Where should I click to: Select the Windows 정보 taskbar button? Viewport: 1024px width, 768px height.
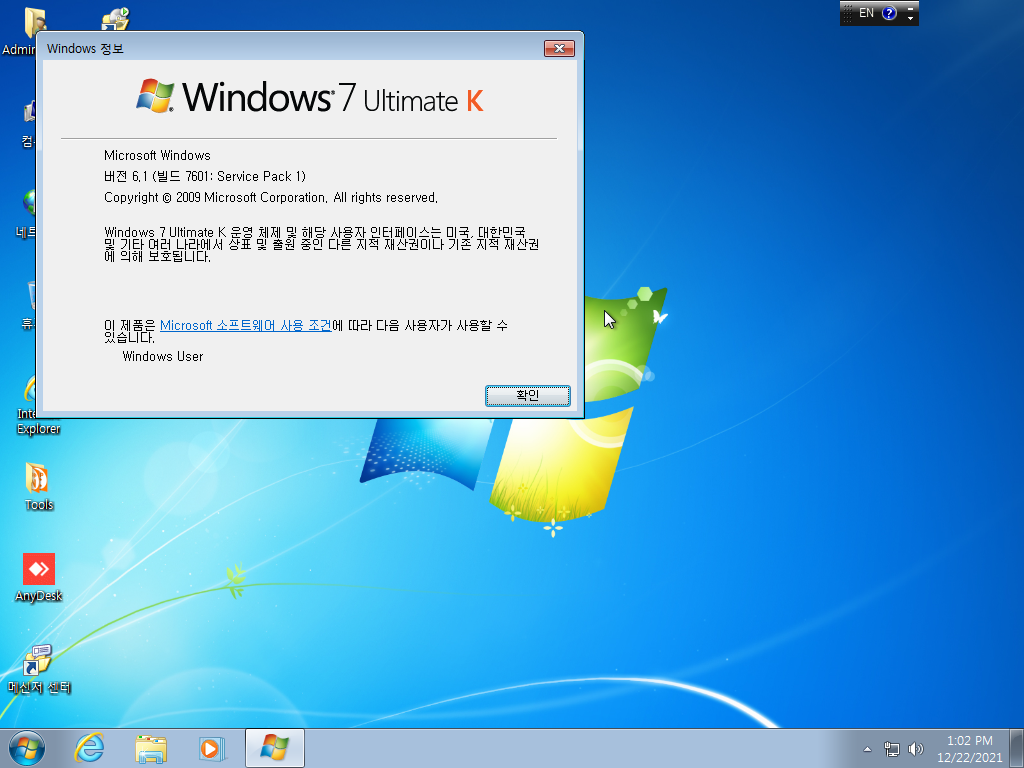point(275,748)
